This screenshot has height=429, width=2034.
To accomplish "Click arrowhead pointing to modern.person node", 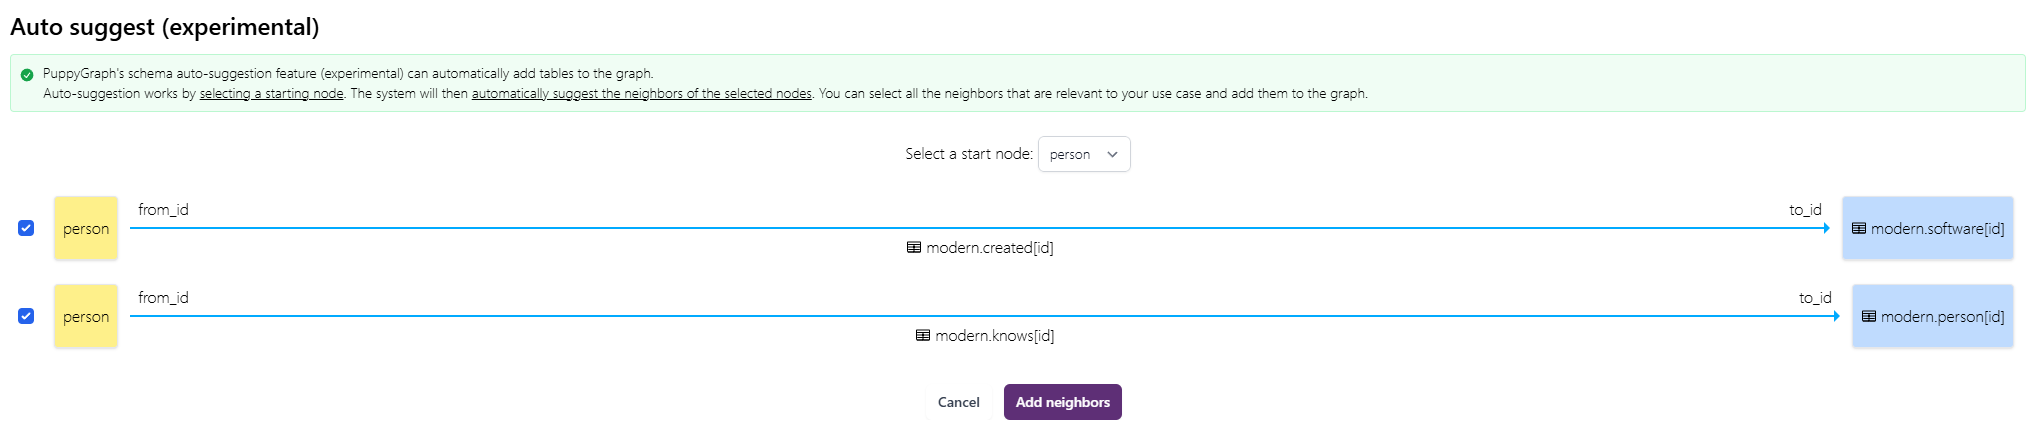I will pos(1836,316).
